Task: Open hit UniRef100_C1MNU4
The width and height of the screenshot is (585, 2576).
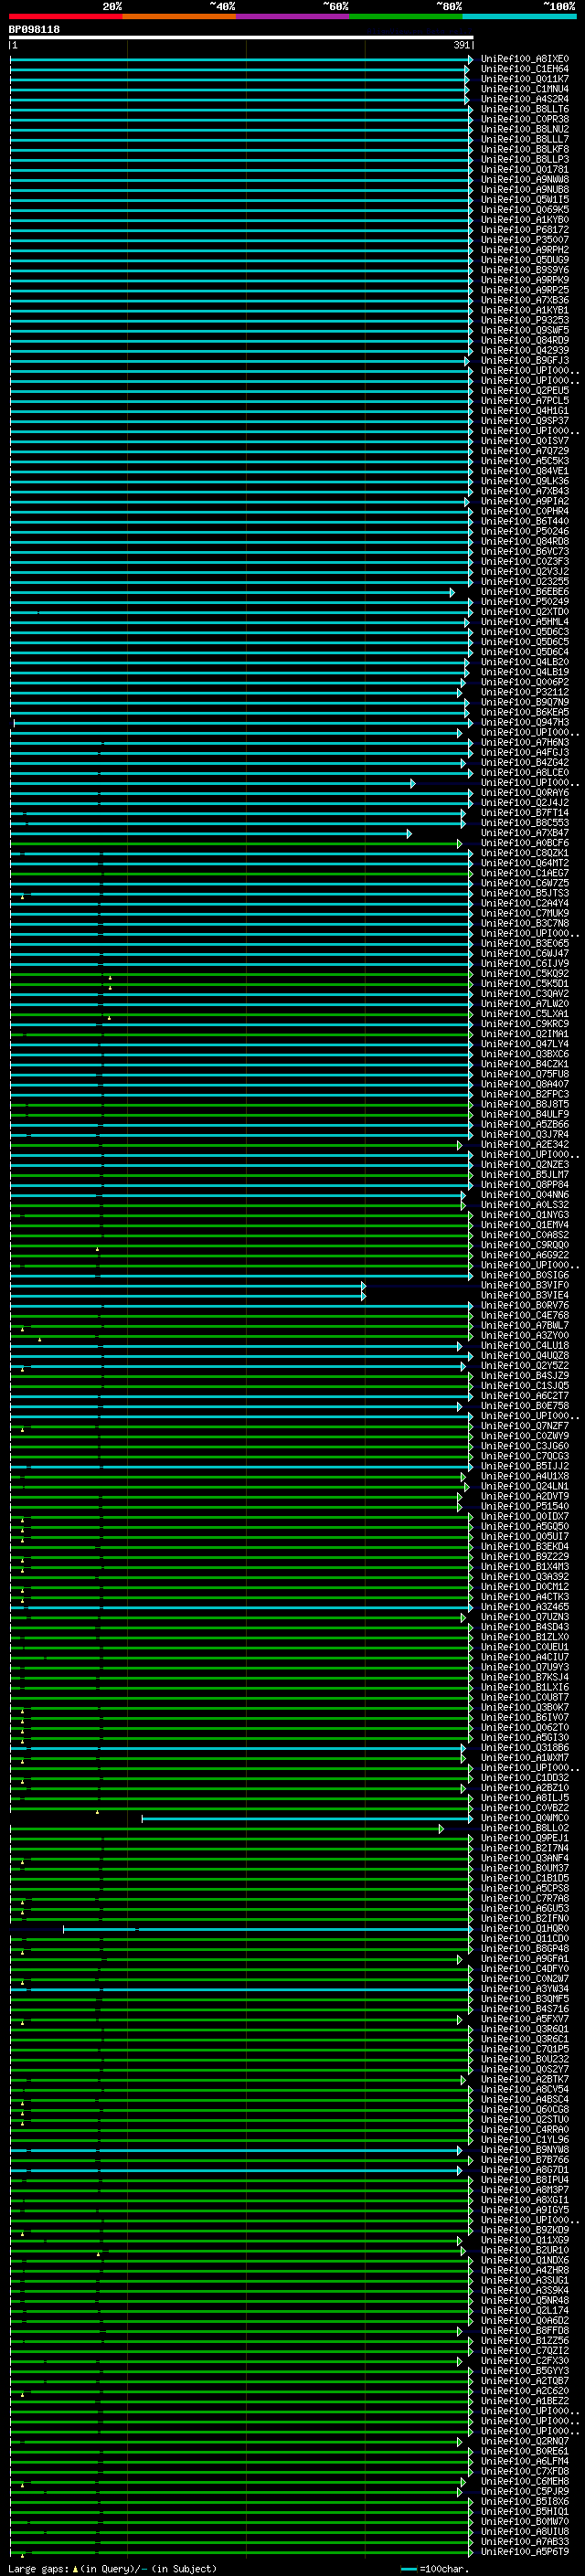Action: coord(525,89)
